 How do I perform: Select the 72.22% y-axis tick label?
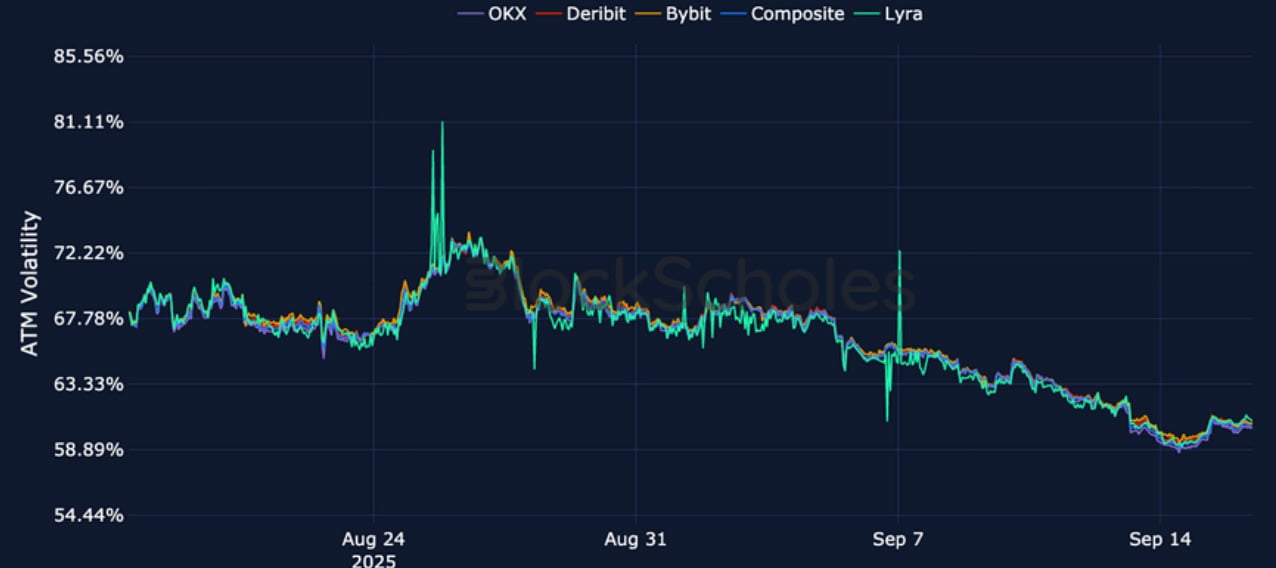point(88,253)
